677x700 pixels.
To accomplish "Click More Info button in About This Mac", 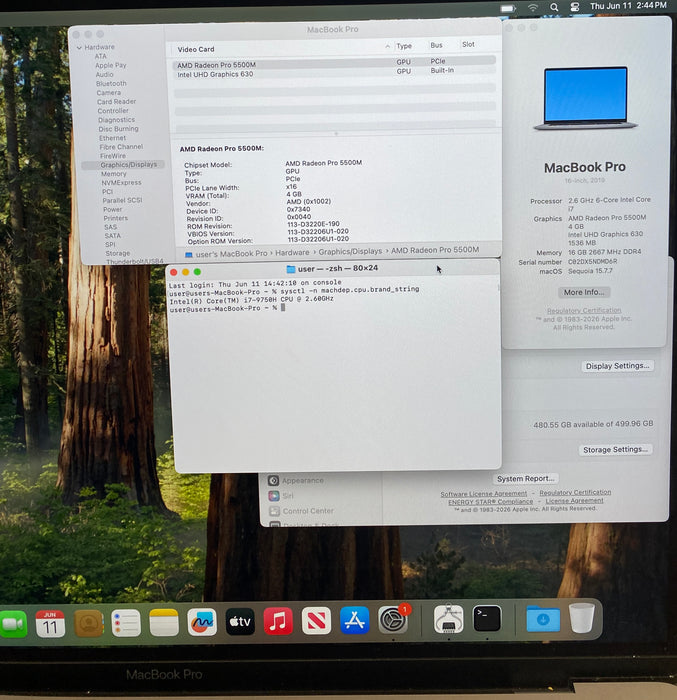I will (584, 292).
